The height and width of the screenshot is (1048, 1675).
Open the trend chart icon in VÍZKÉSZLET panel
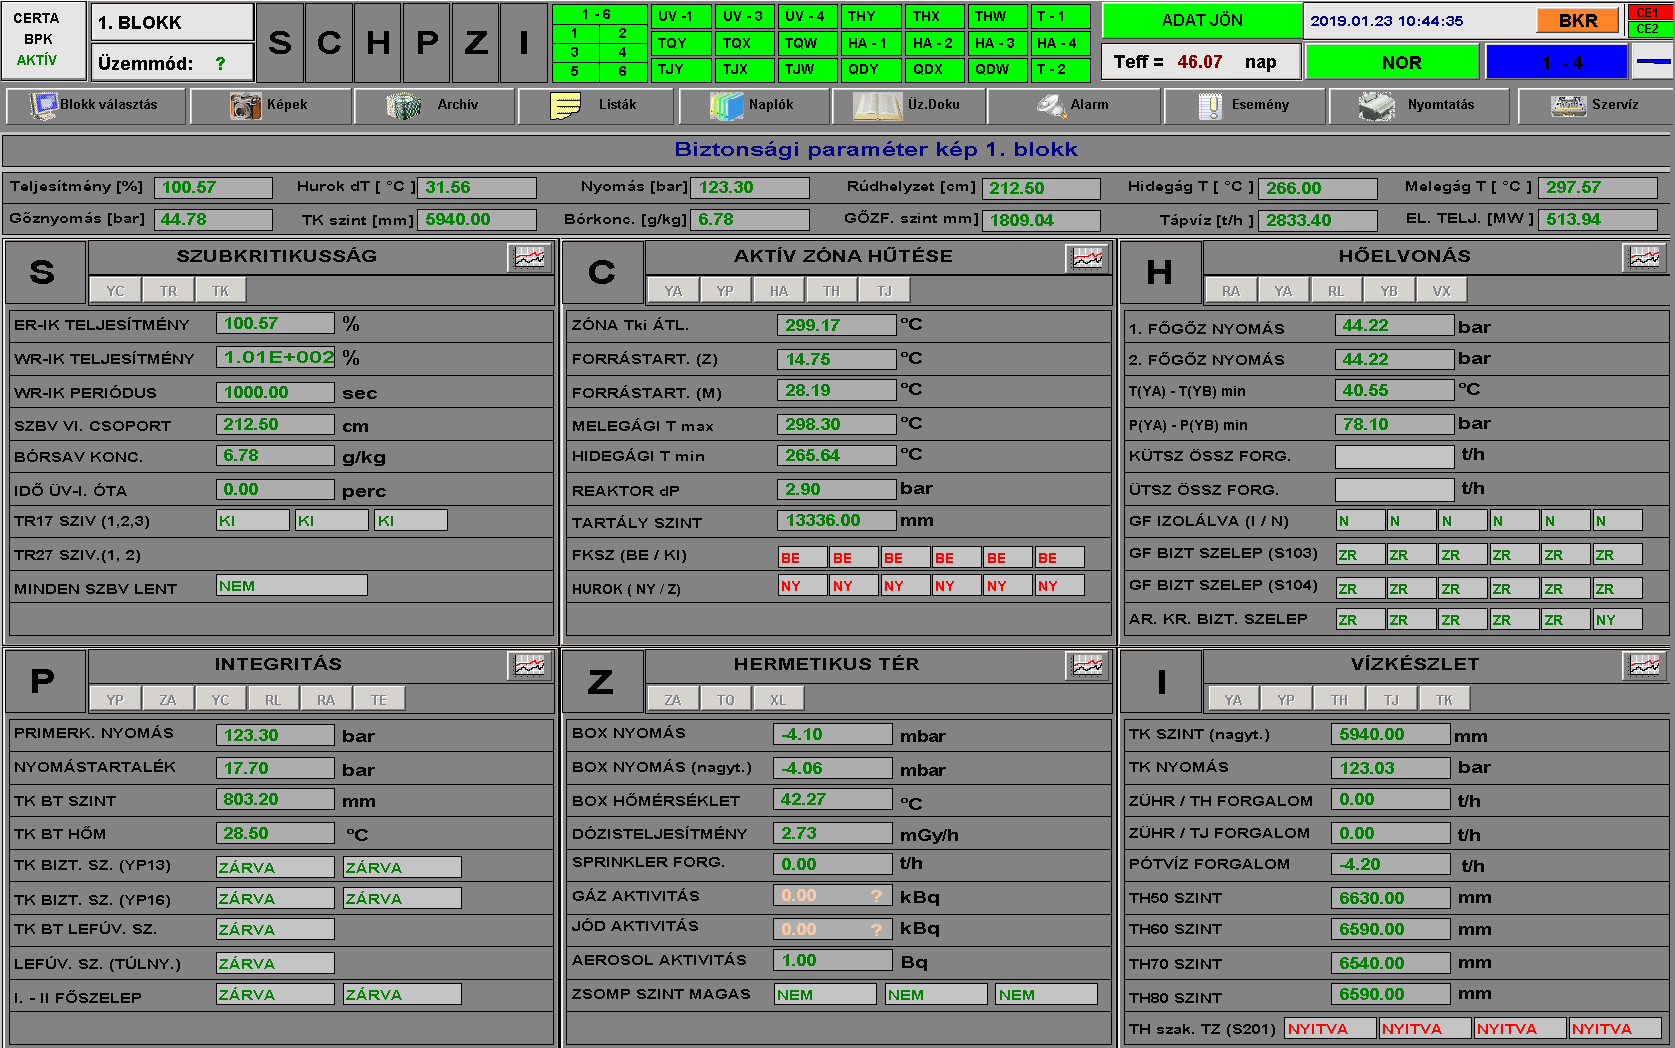[1644, 665]
